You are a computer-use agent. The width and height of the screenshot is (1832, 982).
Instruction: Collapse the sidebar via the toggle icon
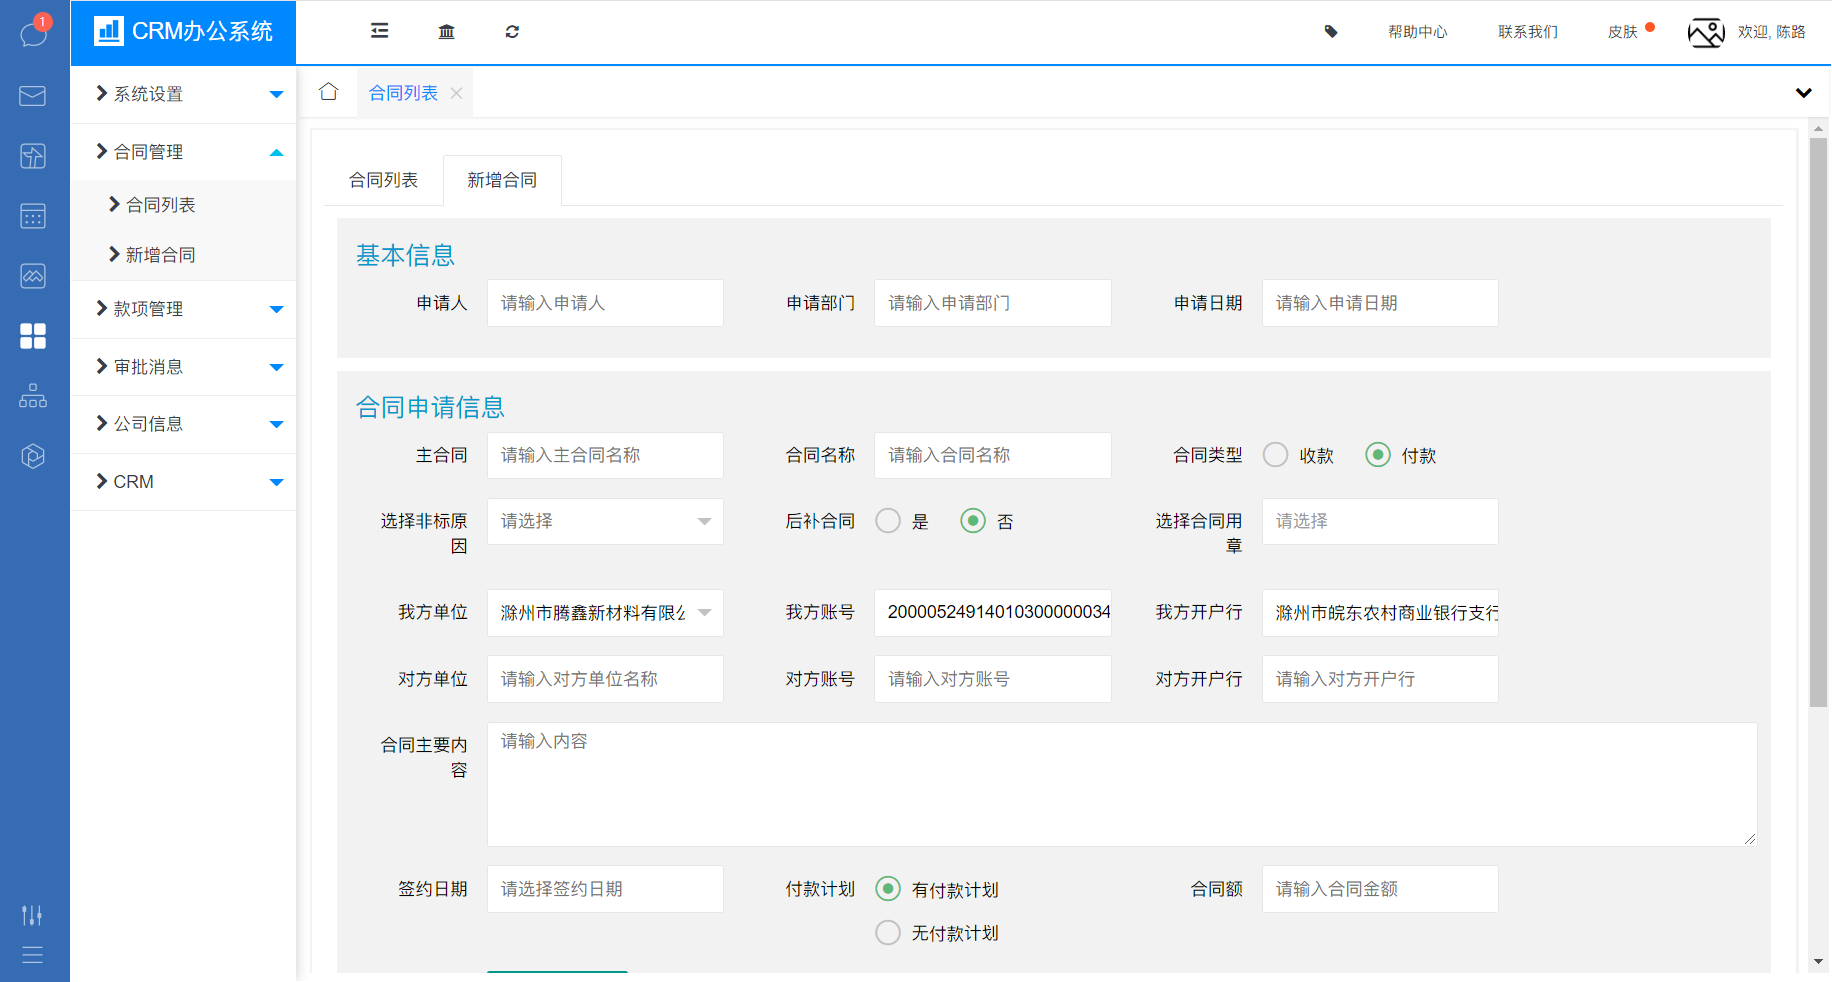(x=379, y=31)
